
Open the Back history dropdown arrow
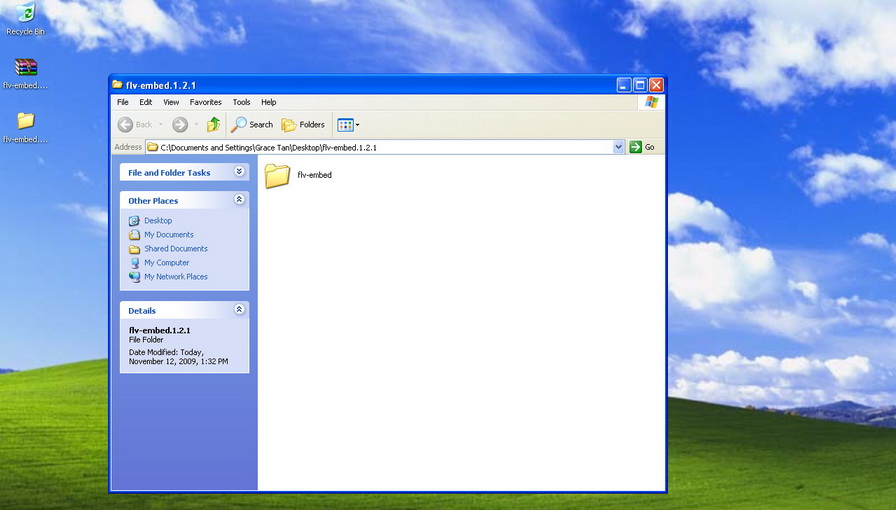coord(161,125)
